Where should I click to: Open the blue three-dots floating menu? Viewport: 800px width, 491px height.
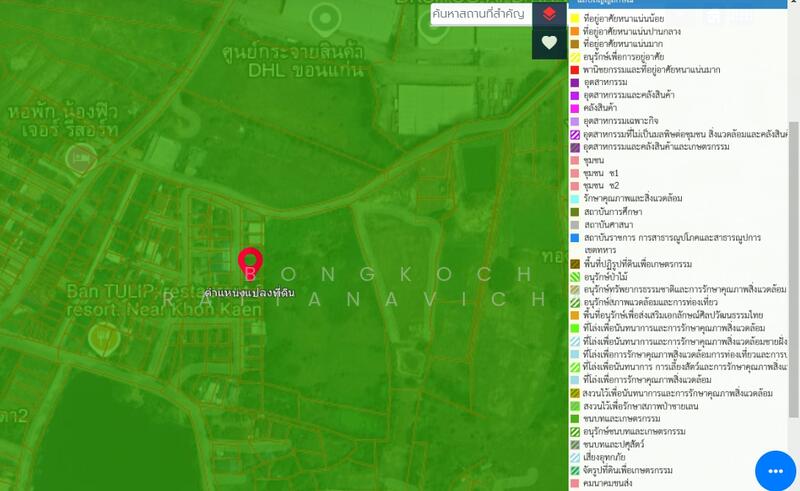pos(774,468)
